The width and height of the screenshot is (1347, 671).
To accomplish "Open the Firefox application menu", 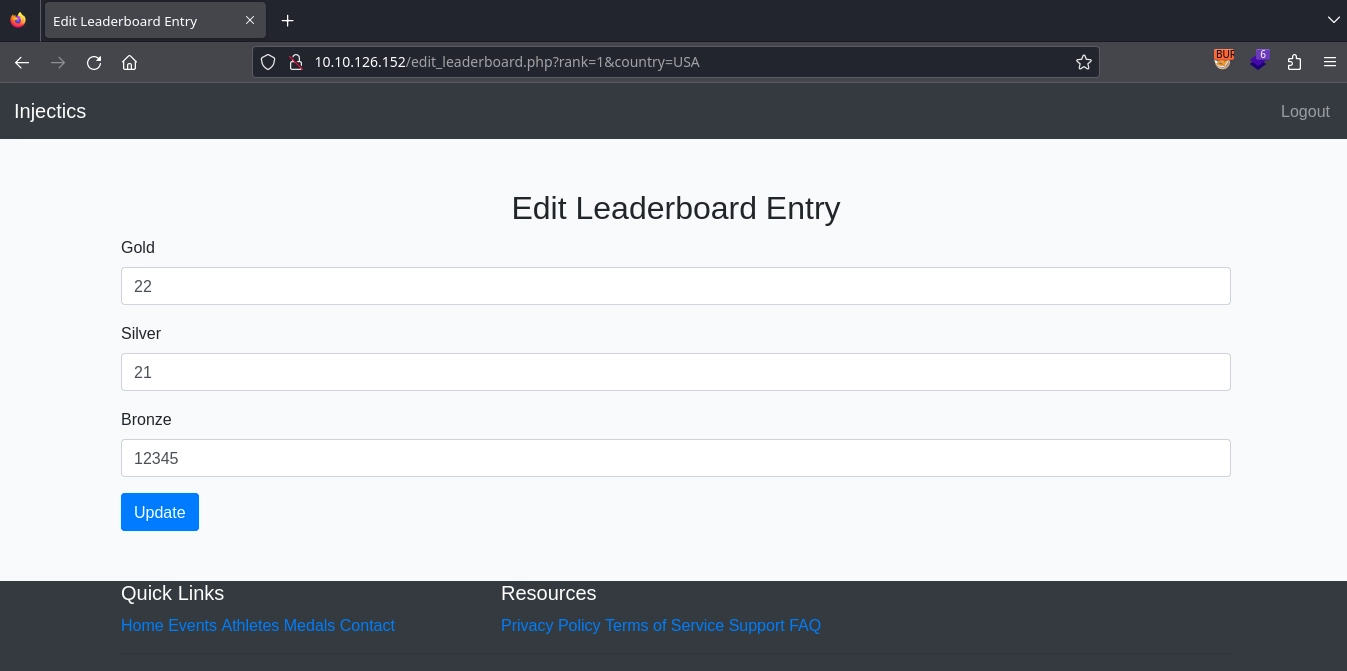I will click(x=1330, y=62).
